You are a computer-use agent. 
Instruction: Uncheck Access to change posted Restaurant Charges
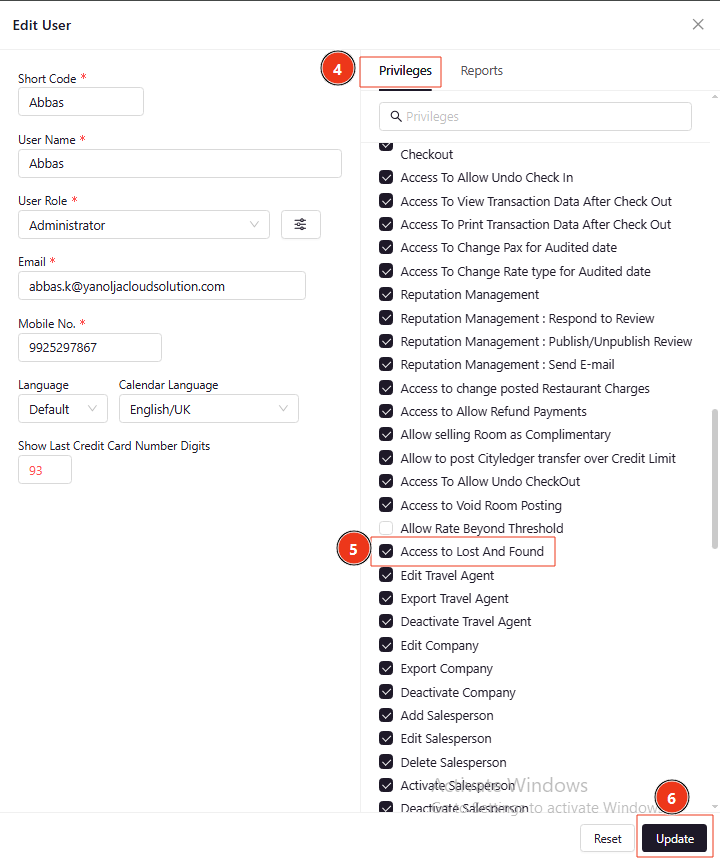386,388
